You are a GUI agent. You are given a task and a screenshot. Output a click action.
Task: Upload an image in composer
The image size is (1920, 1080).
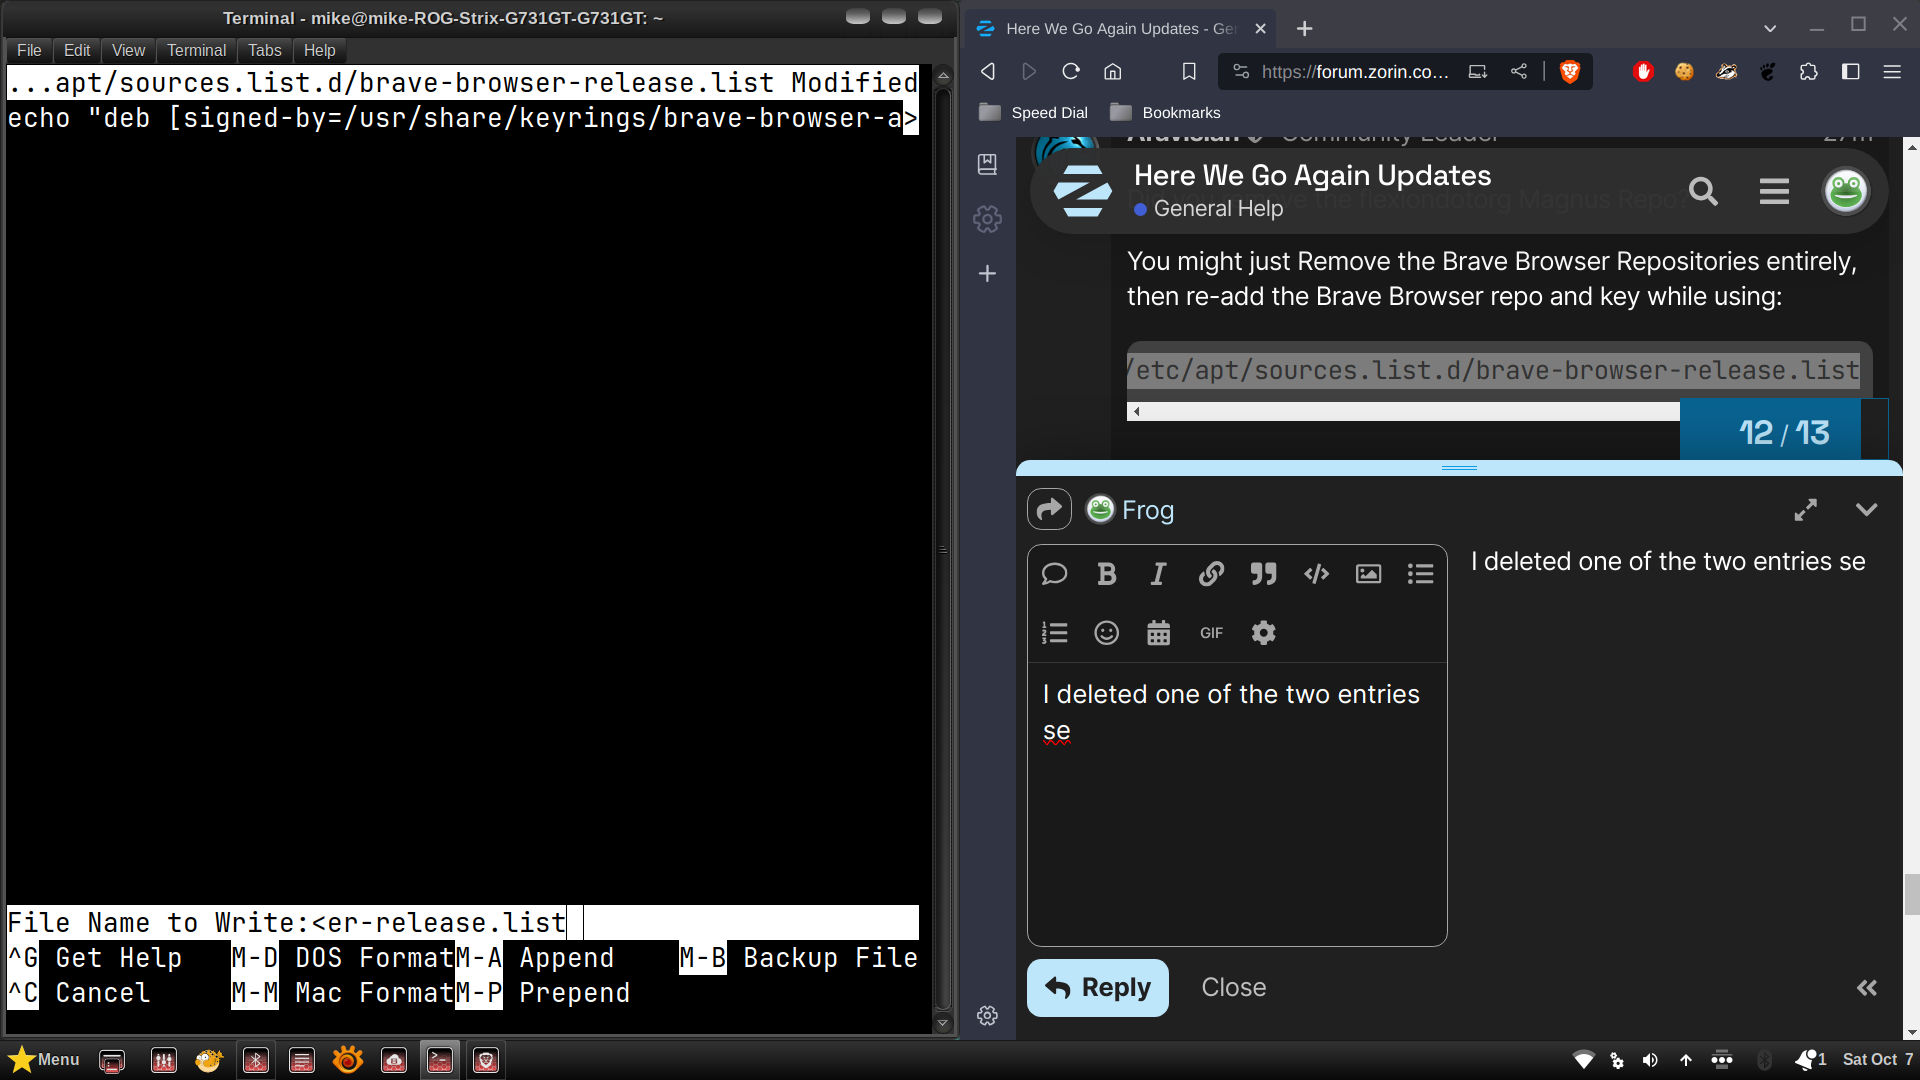pyautogui.click(x=1368, y=574)
